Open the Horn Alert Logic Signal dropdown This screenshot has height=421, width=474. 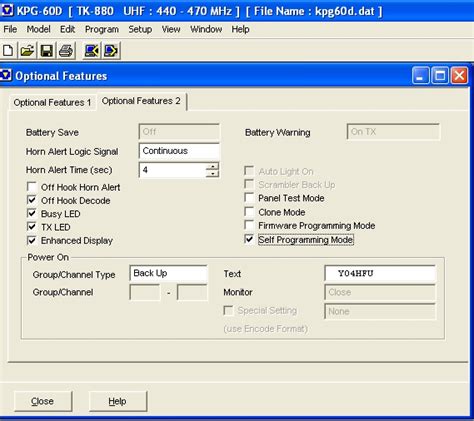point(179,151)
